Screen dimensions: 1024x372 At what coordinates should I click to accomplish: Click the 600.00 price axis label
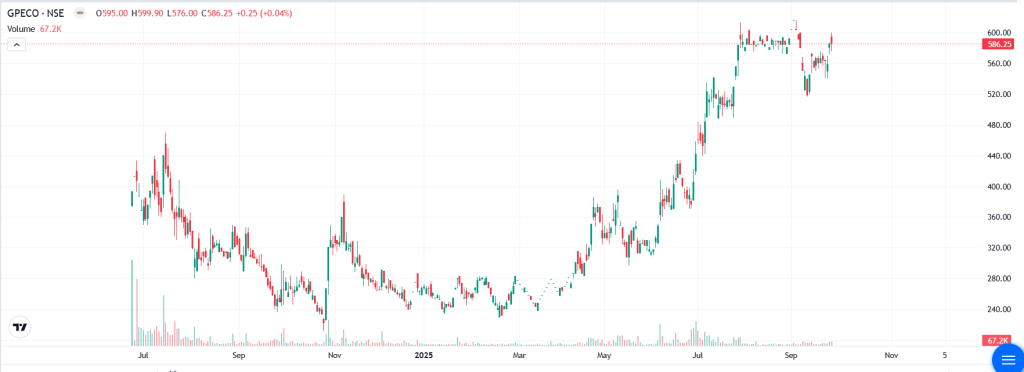(x=999, y=33)
